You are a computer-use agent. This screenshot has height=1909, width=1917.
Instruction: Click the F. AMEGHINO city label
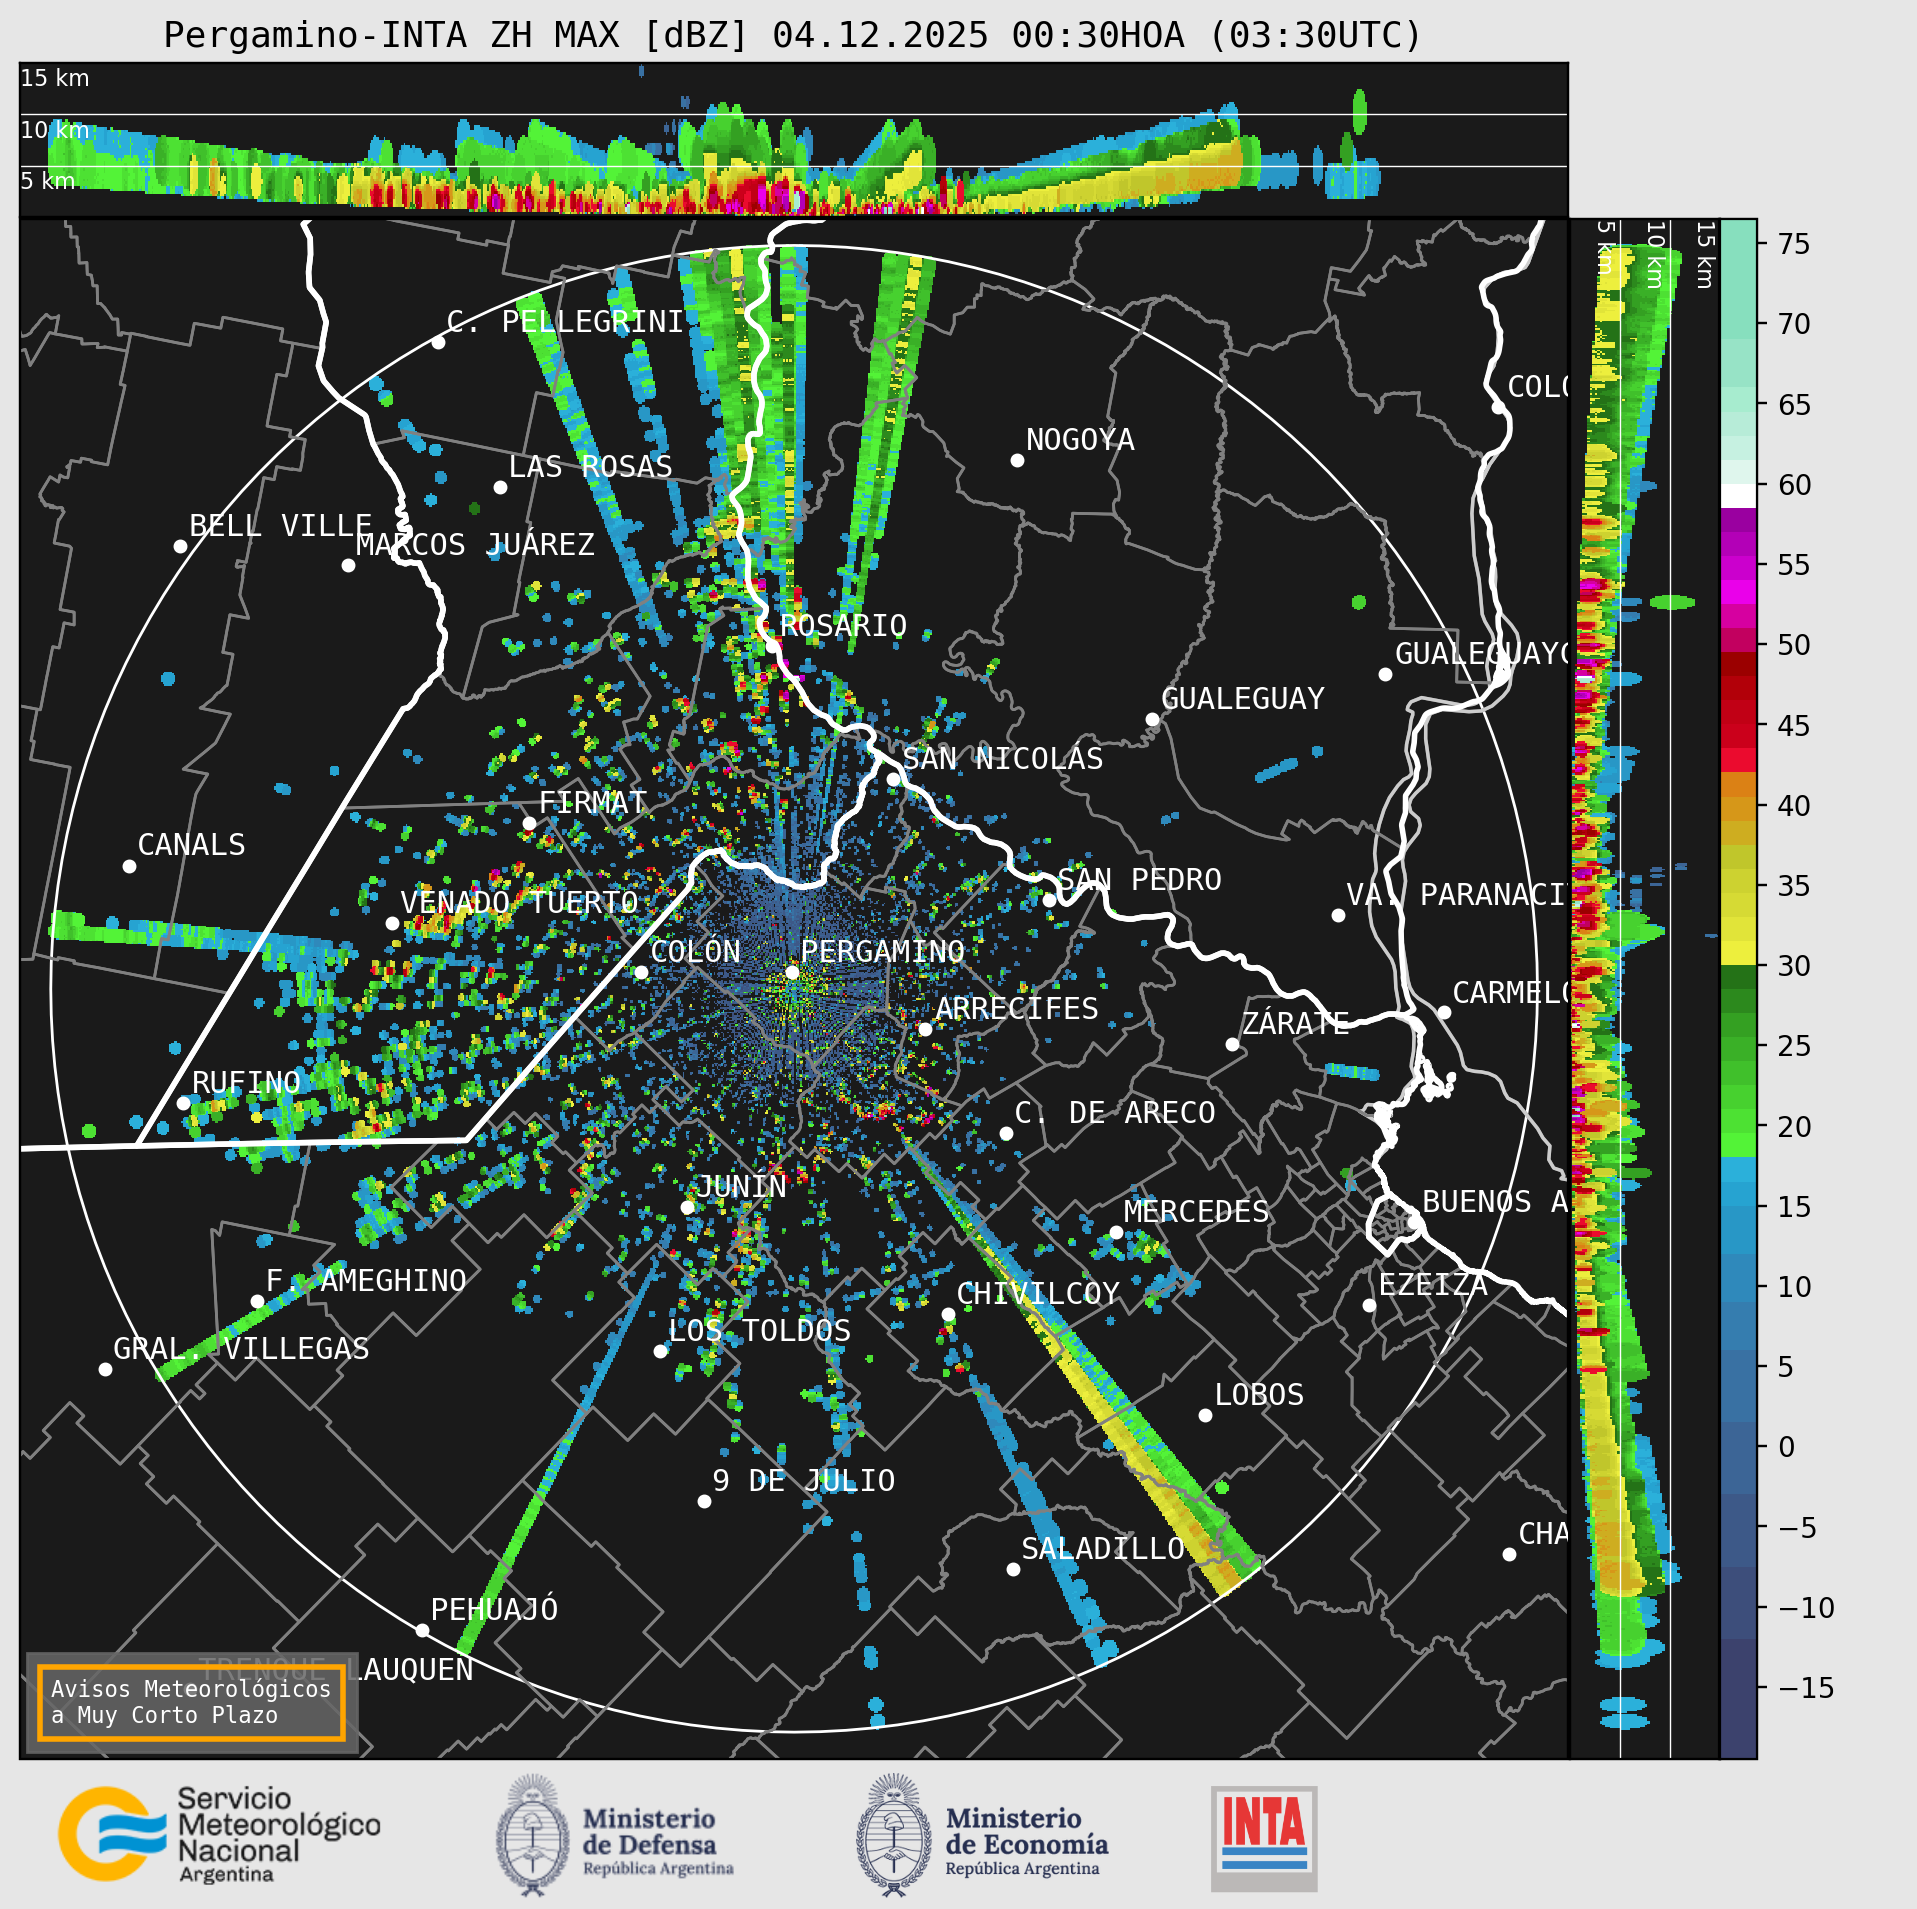click(366, 1281)
